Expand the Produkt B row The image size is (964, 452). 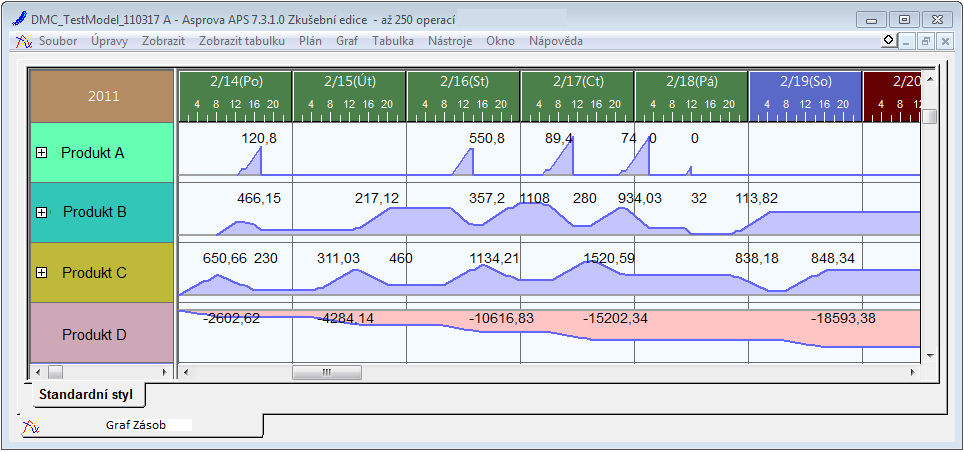tap(41, 212)
